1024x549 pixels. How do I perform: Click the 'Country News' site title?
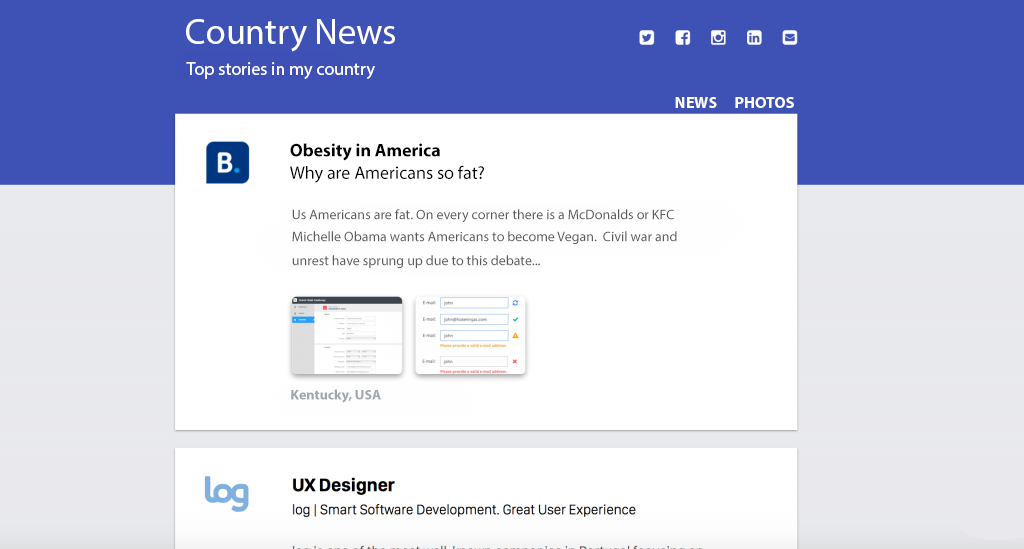coord(290,32)
